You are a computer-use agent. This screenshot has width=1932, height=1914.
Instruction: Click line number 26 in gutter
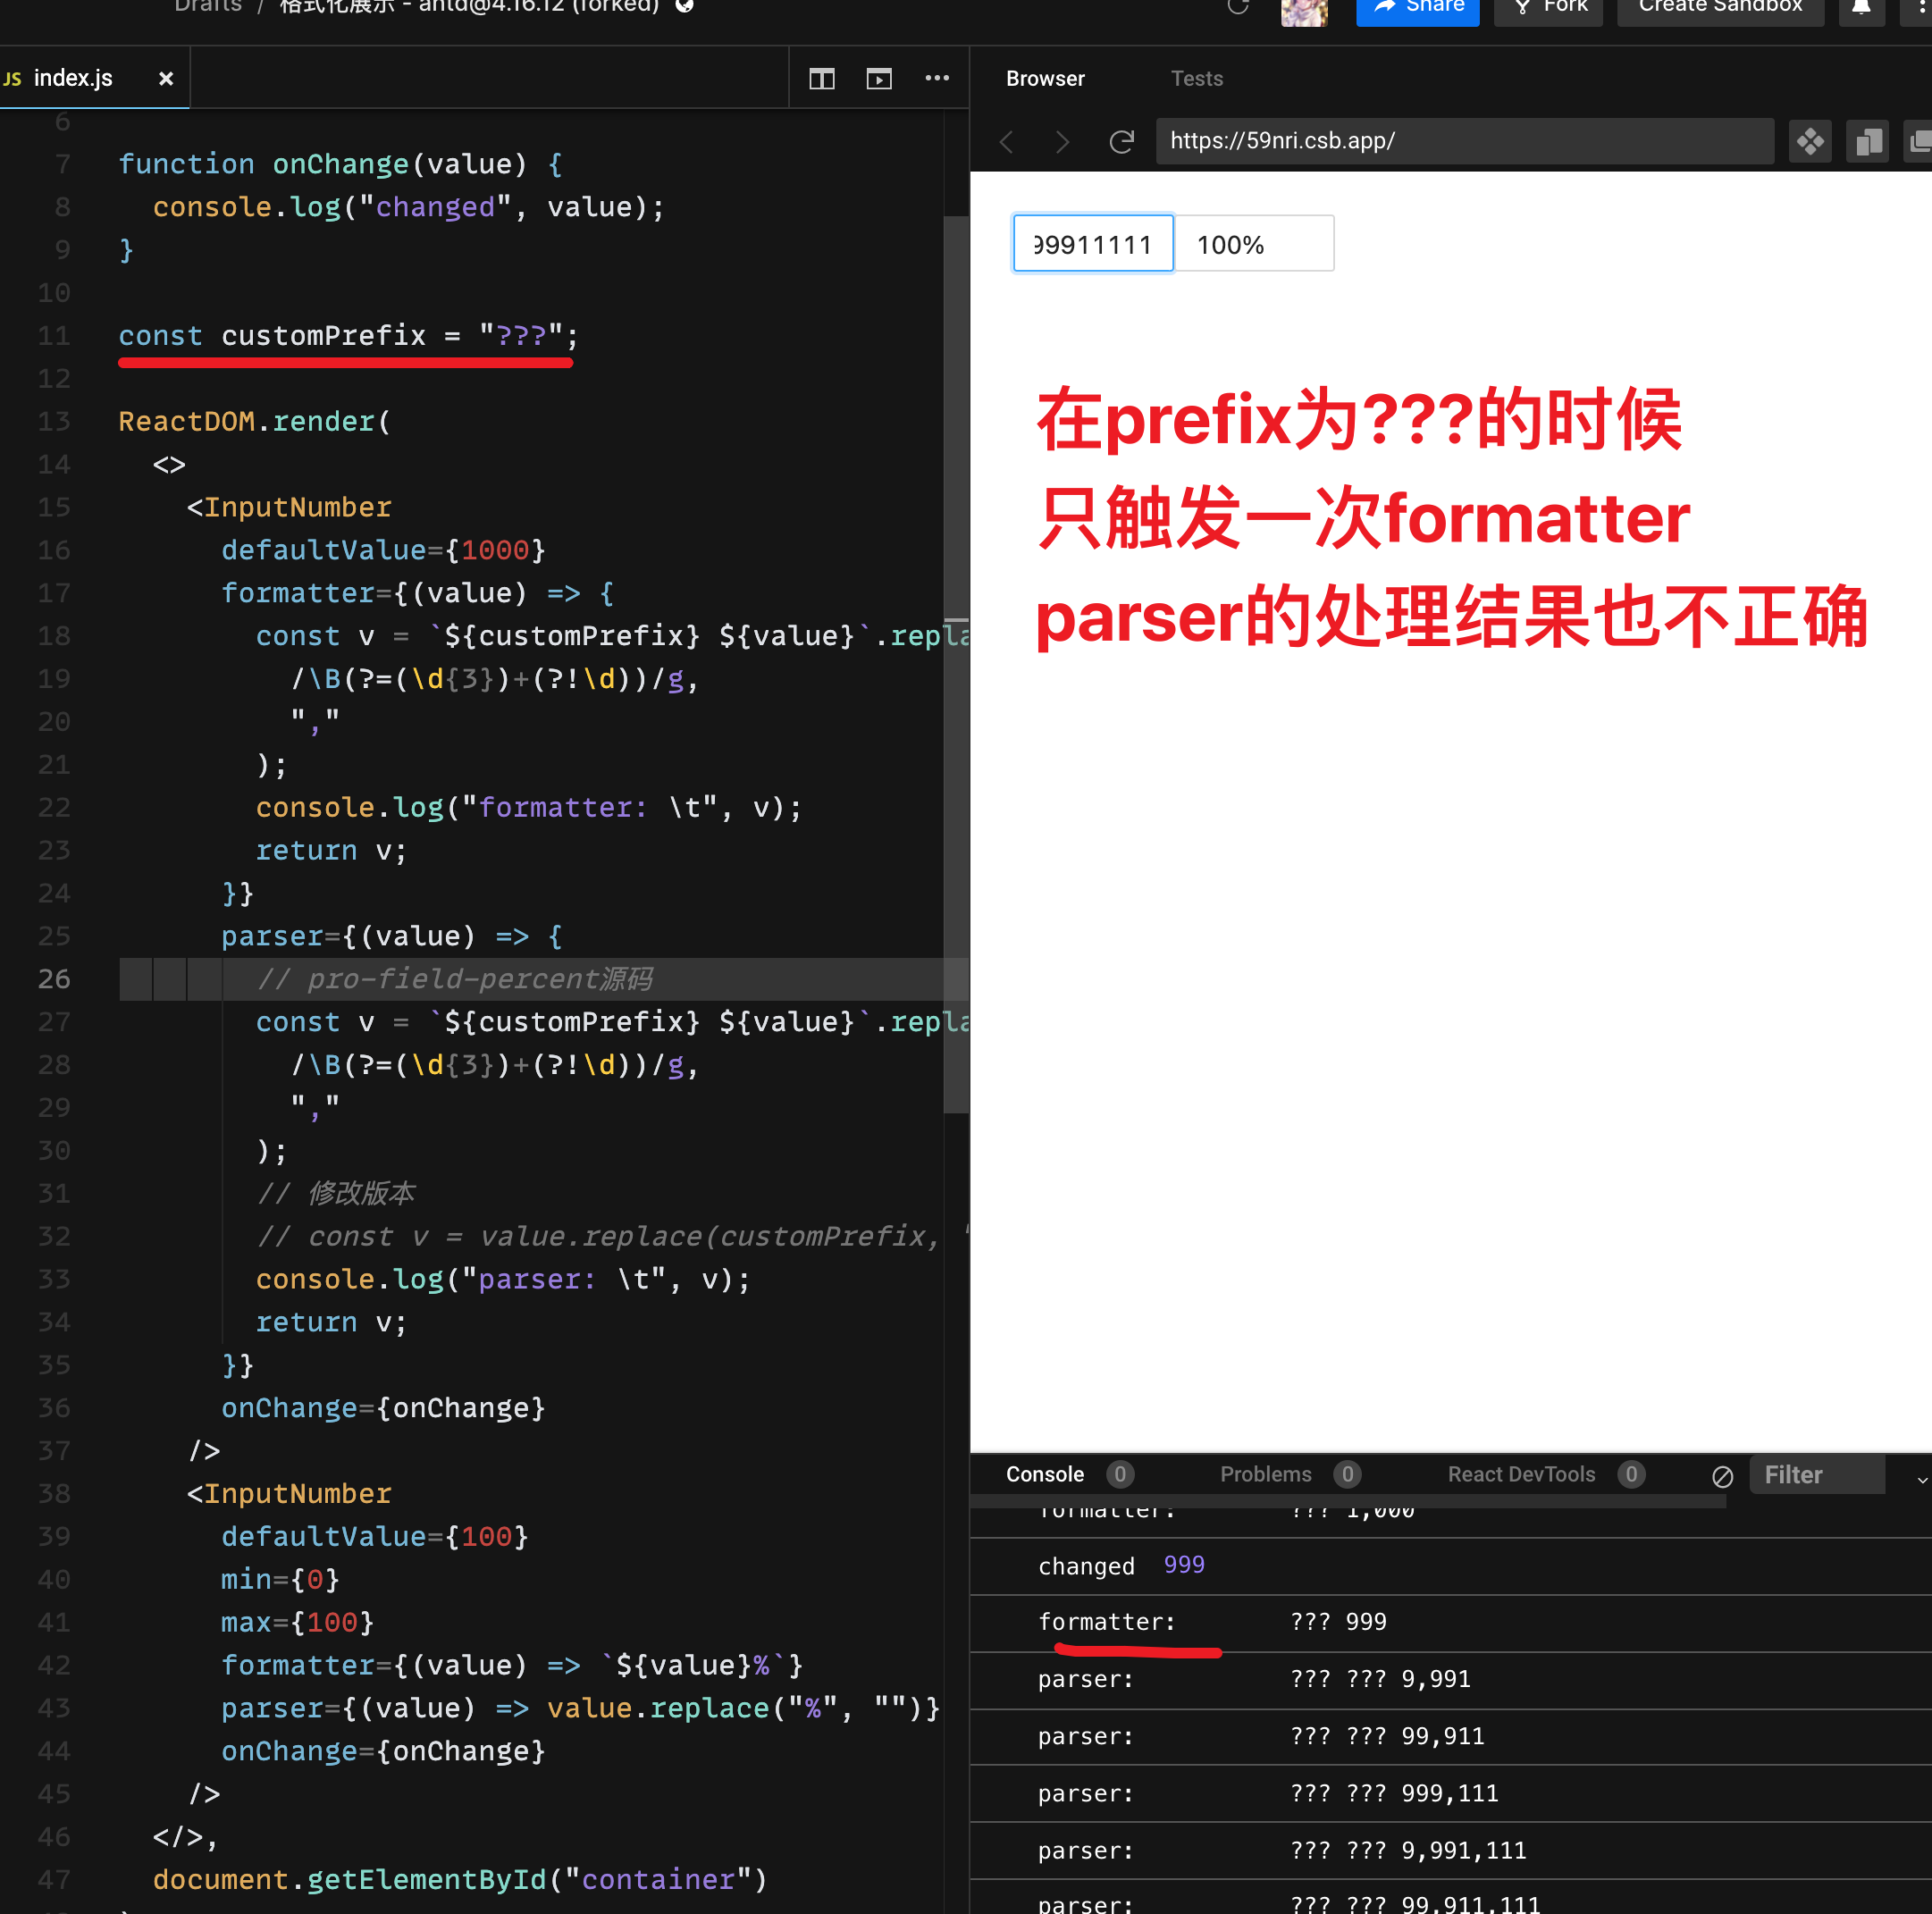point(54,979)
